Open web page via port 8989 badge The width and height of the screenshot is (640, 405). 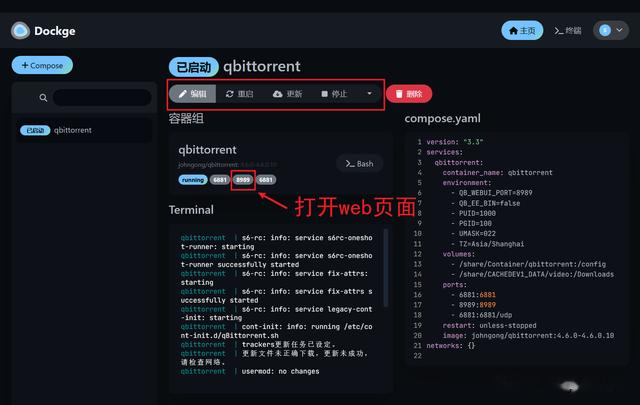coord(243,180)
